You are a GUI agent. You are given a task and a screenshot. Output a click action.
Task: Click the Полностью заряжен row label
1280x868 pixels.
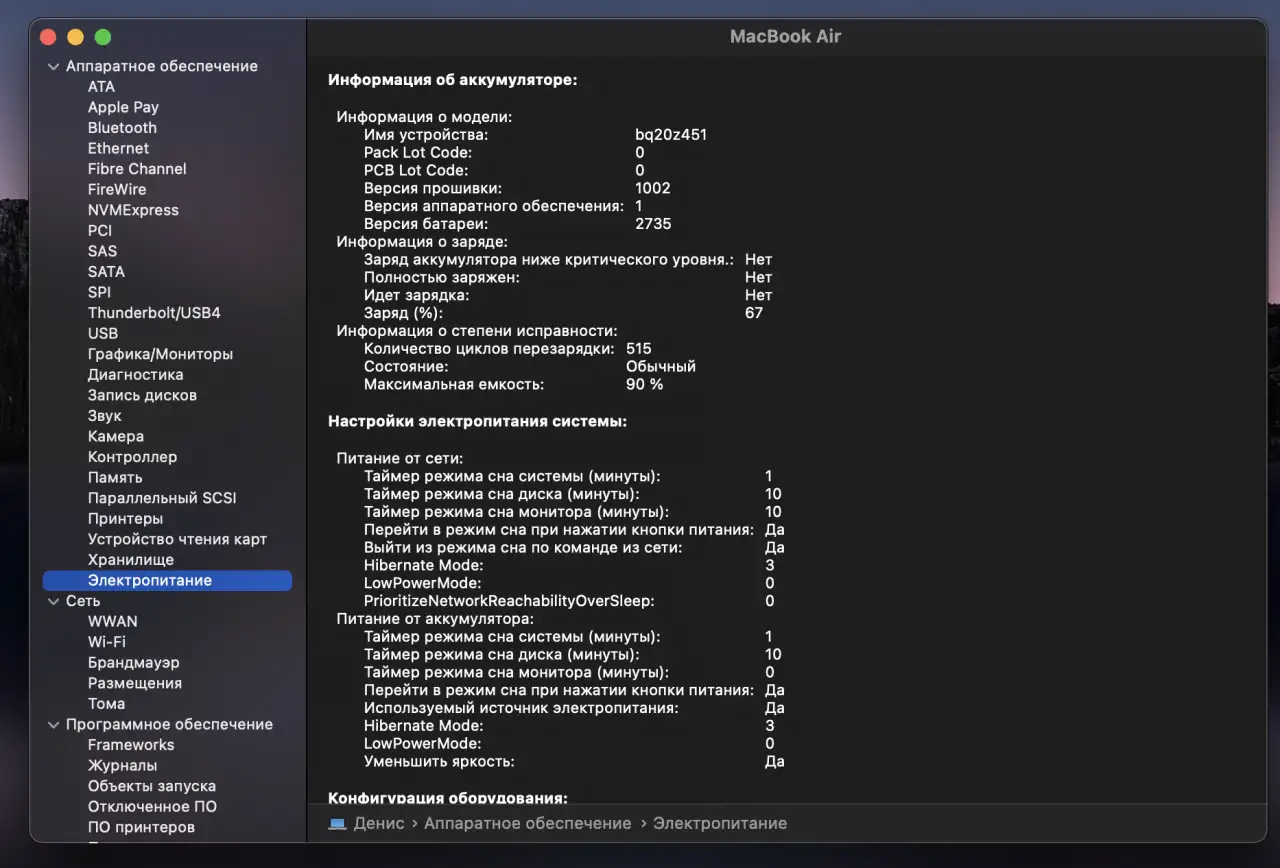442,278
